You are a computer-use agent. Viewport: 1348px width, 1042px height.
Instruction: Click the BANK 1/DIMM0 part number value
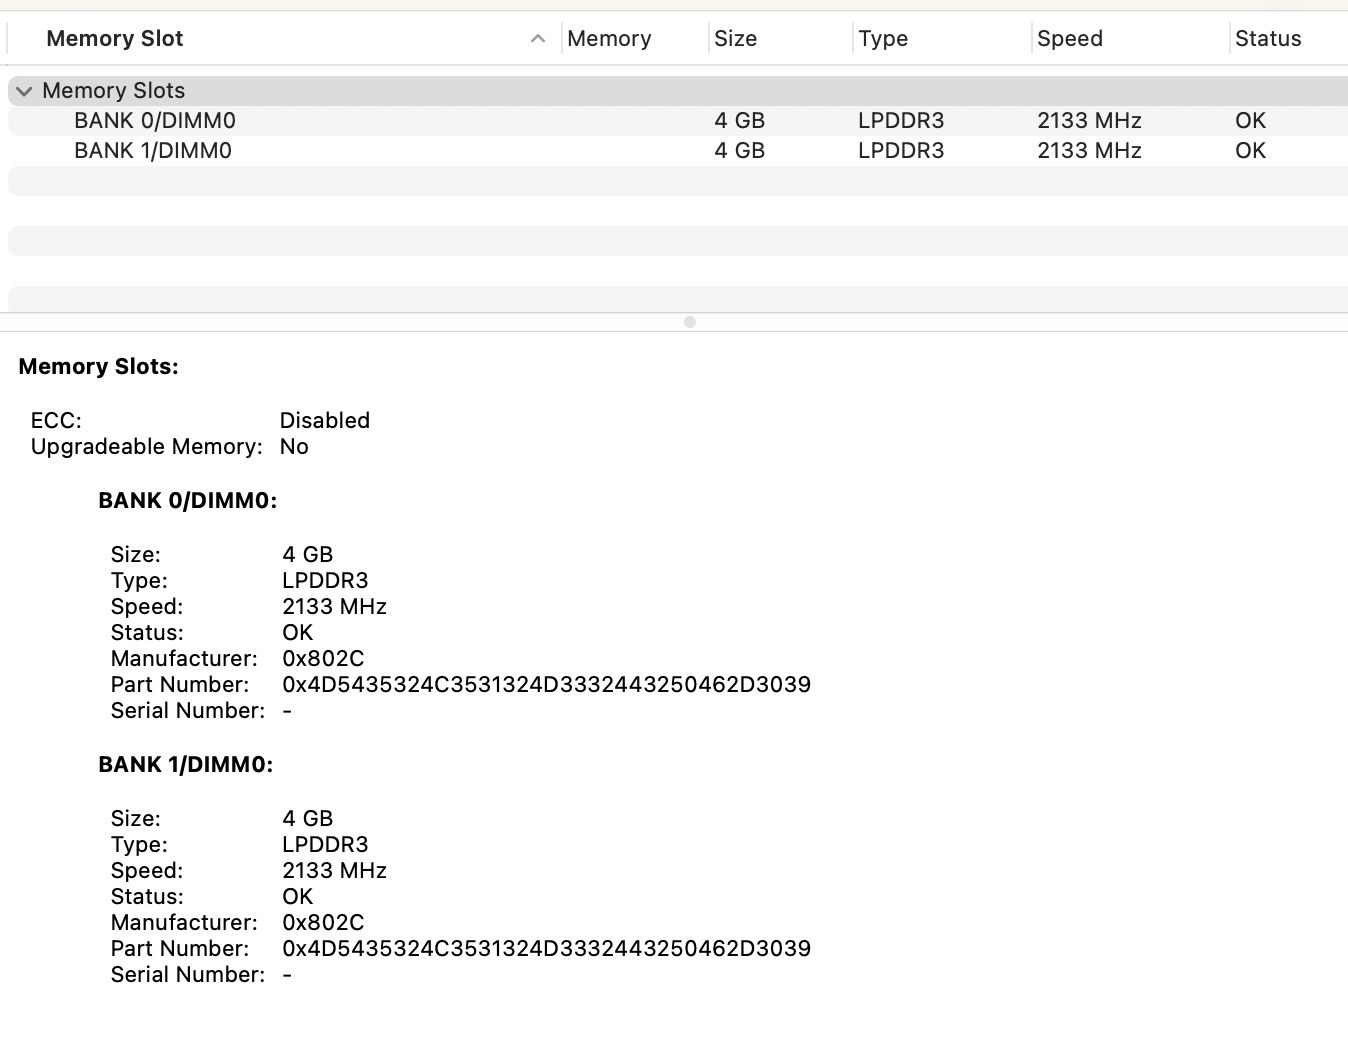tap(546, 949)
